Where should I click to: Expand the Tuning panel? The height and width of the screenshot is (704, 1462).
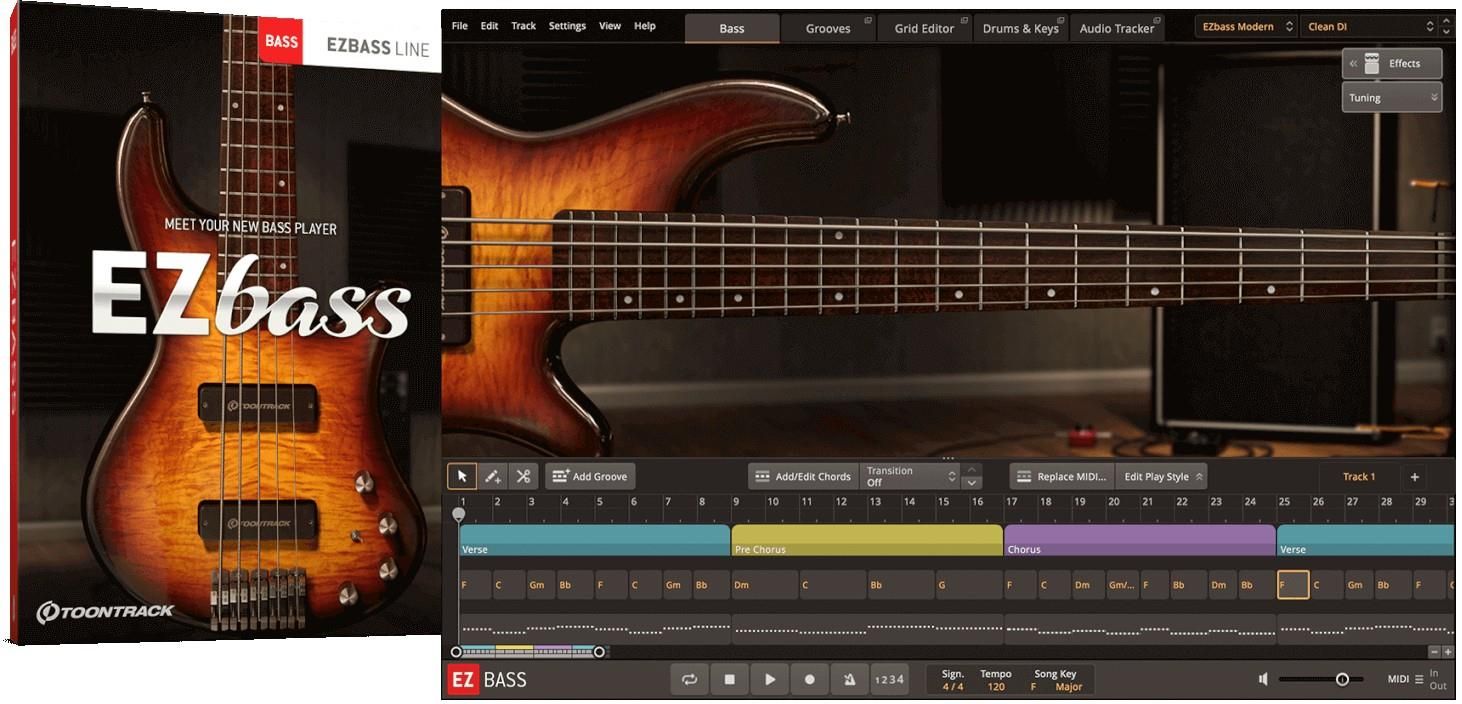pyautogui.click(x=1392, y=97)
